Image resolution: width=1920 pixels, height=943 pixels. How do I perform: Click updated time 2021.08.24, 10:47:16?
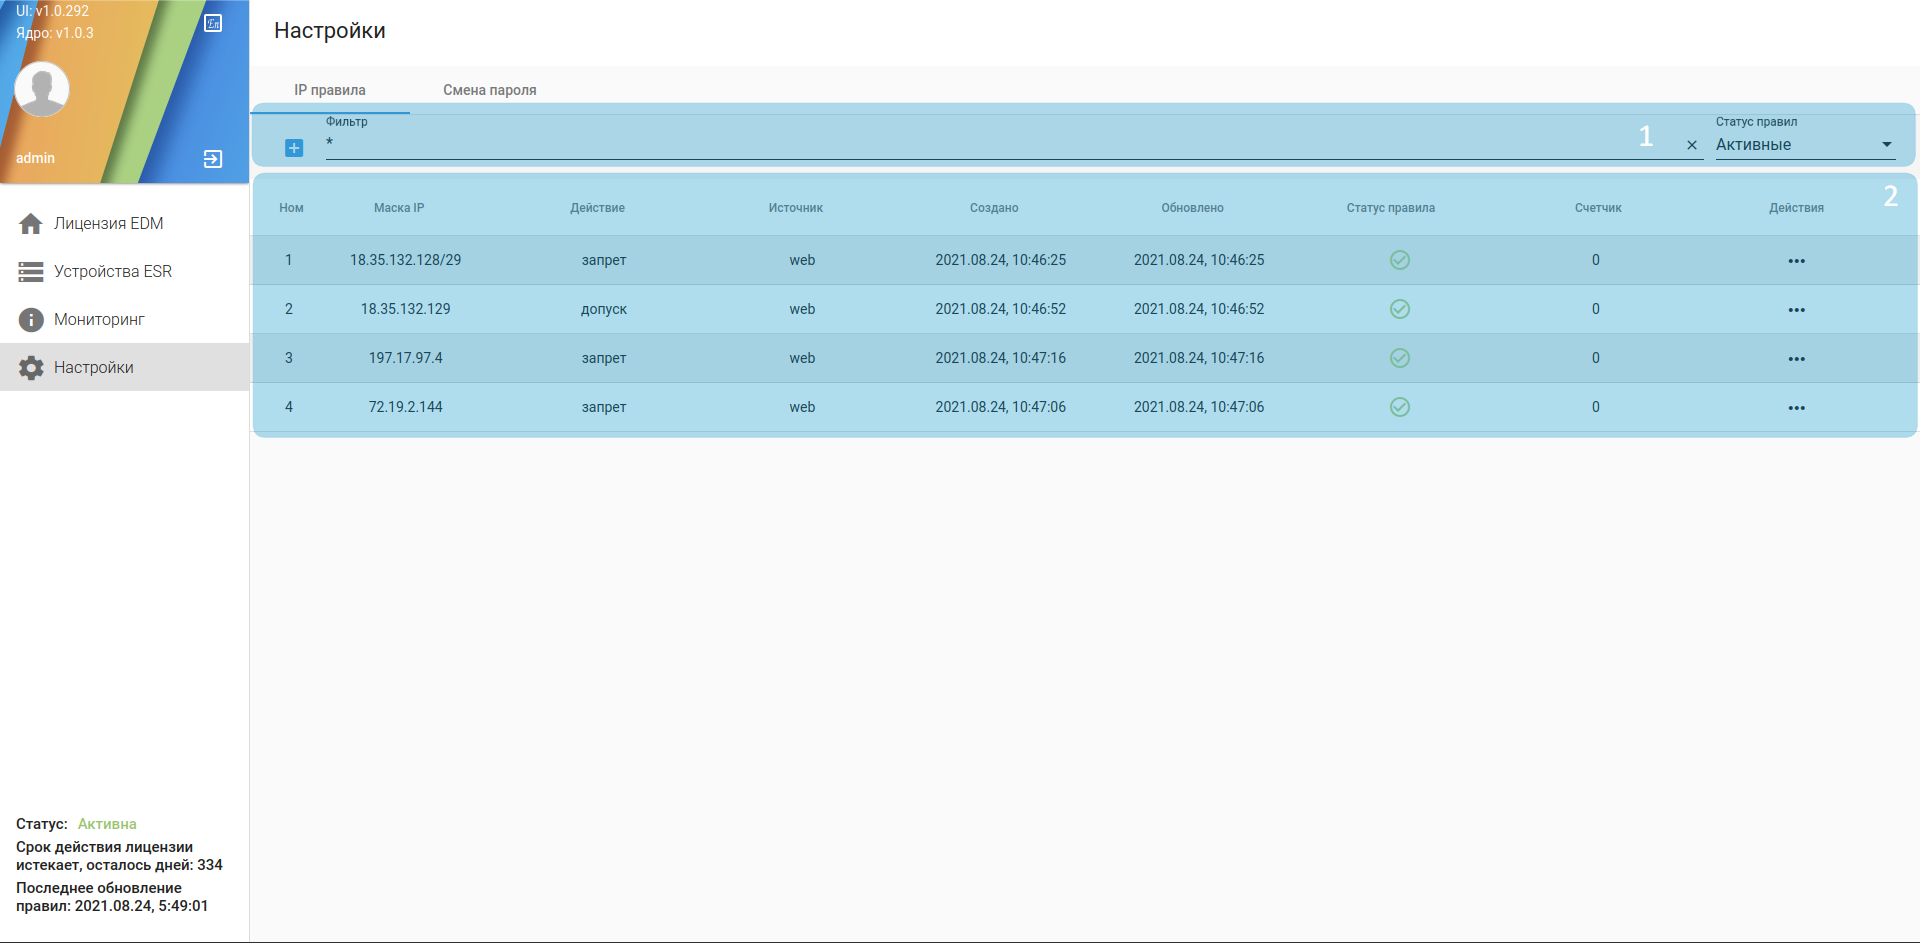tap(1199, 358)
